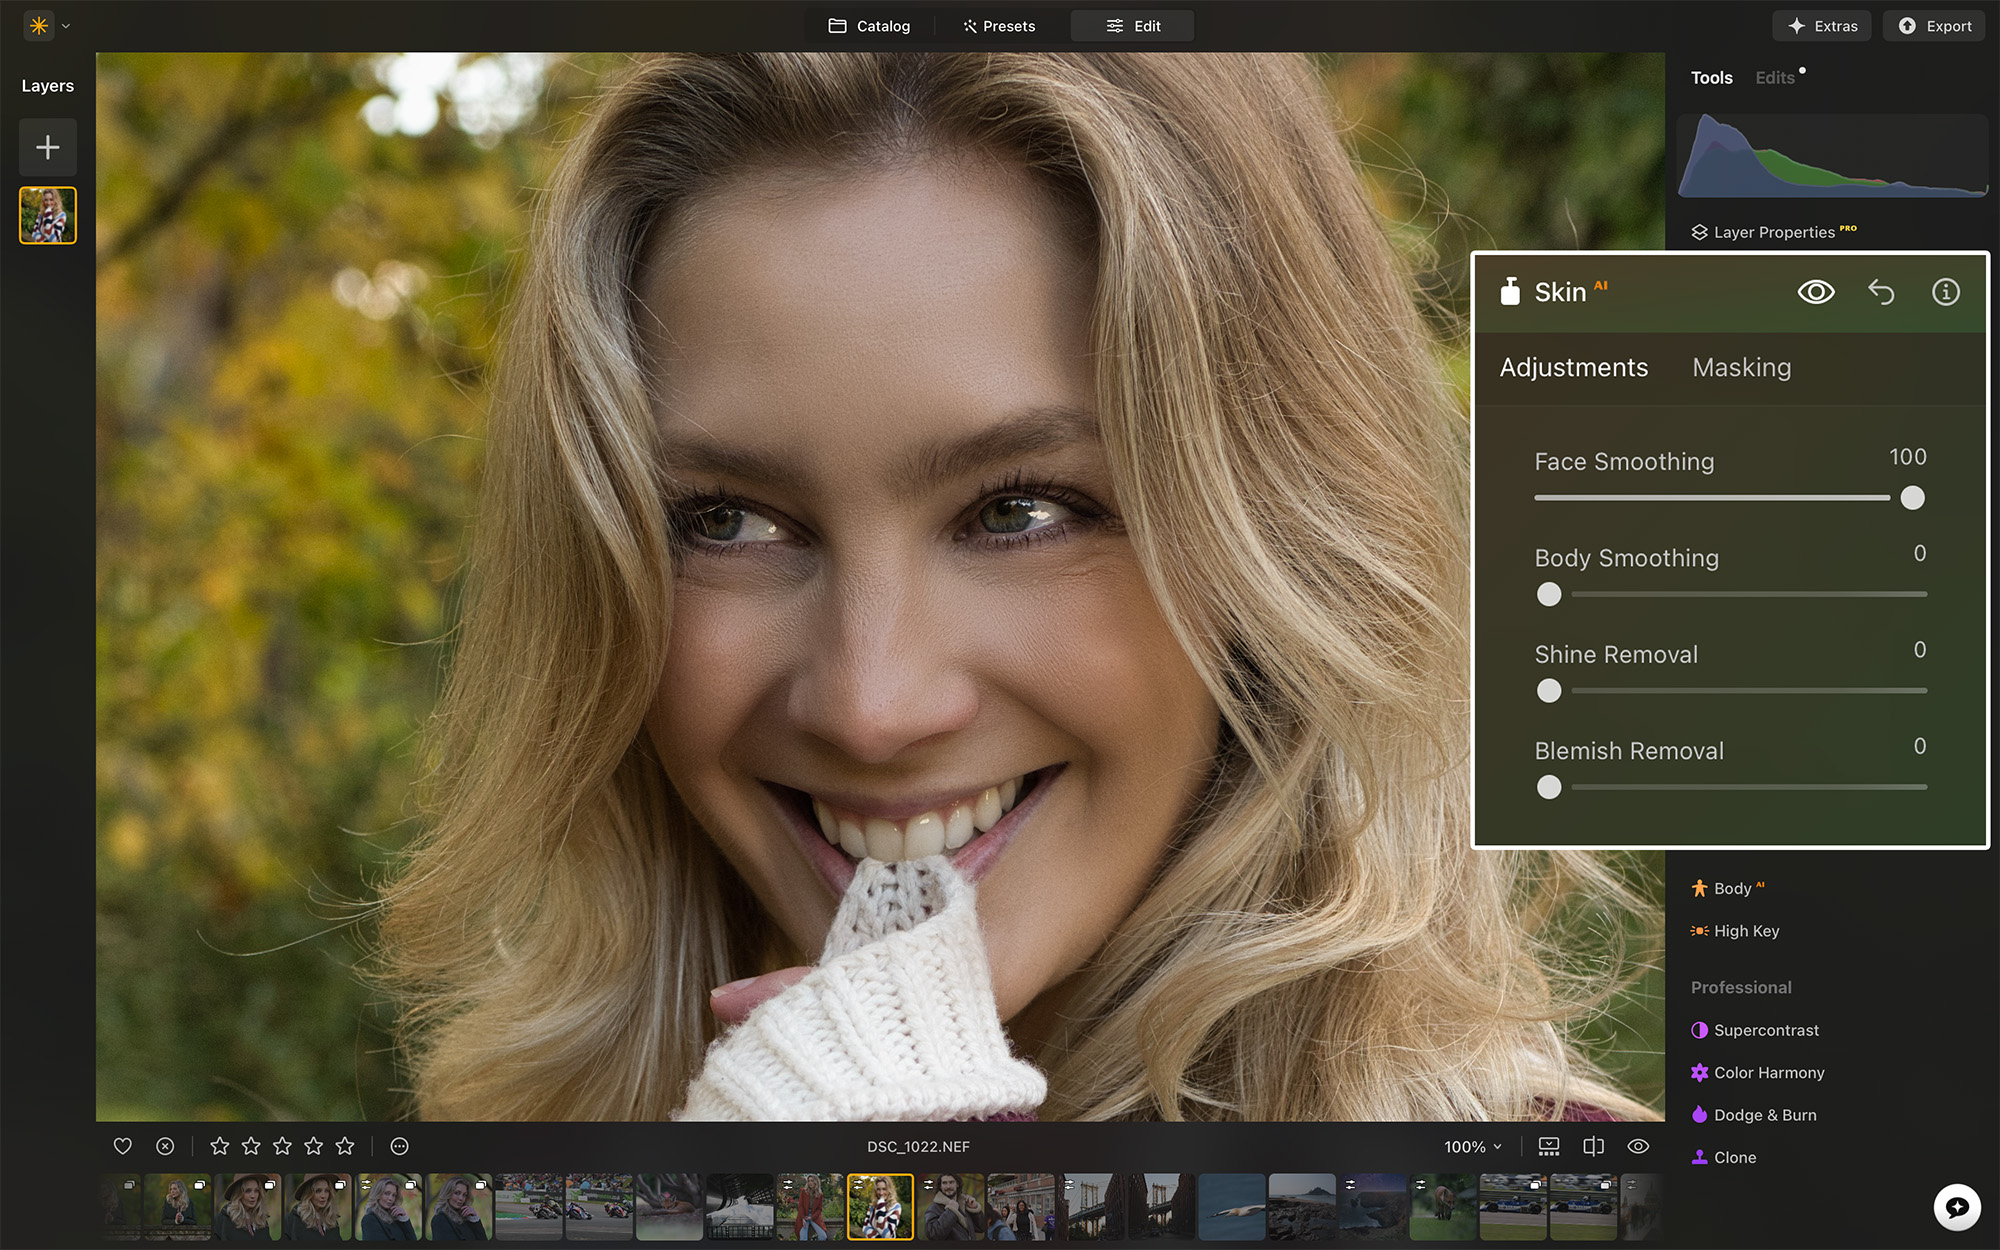Image resolution: width=2000 pixels, height=1250 pixels.
Task: Select the High Key tool
Action: pos(1746,931)
